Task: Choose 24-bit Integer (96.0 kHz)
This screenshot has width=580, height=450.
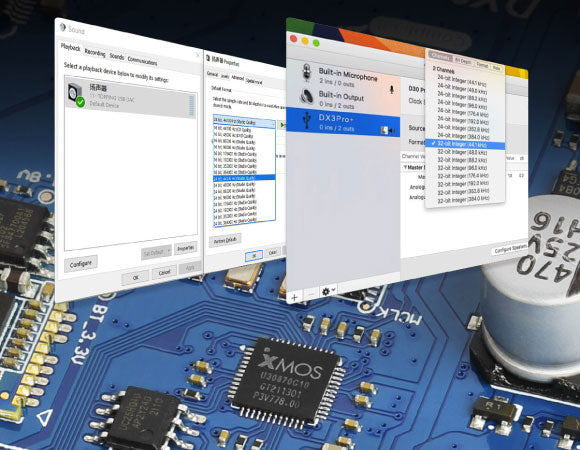Action: pyautogui.click(x=462, y=104)
